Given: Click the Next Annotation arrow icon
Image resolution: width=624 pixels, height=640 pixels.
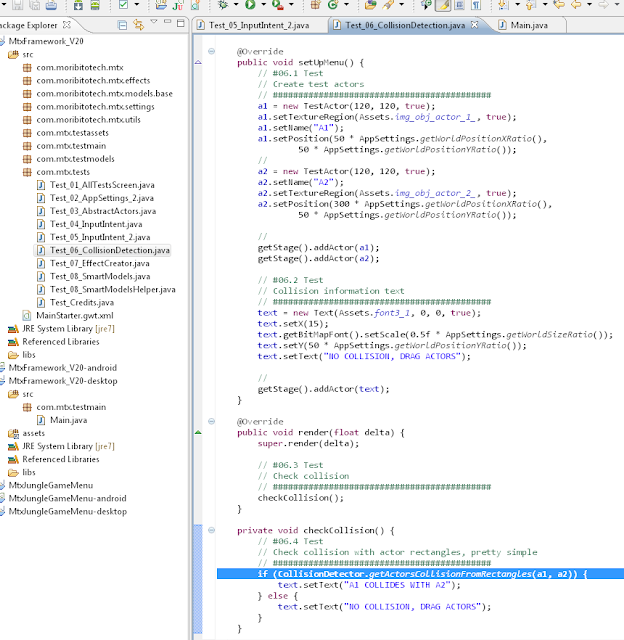Looking at the screenshot, I should [x=503, y=4].
